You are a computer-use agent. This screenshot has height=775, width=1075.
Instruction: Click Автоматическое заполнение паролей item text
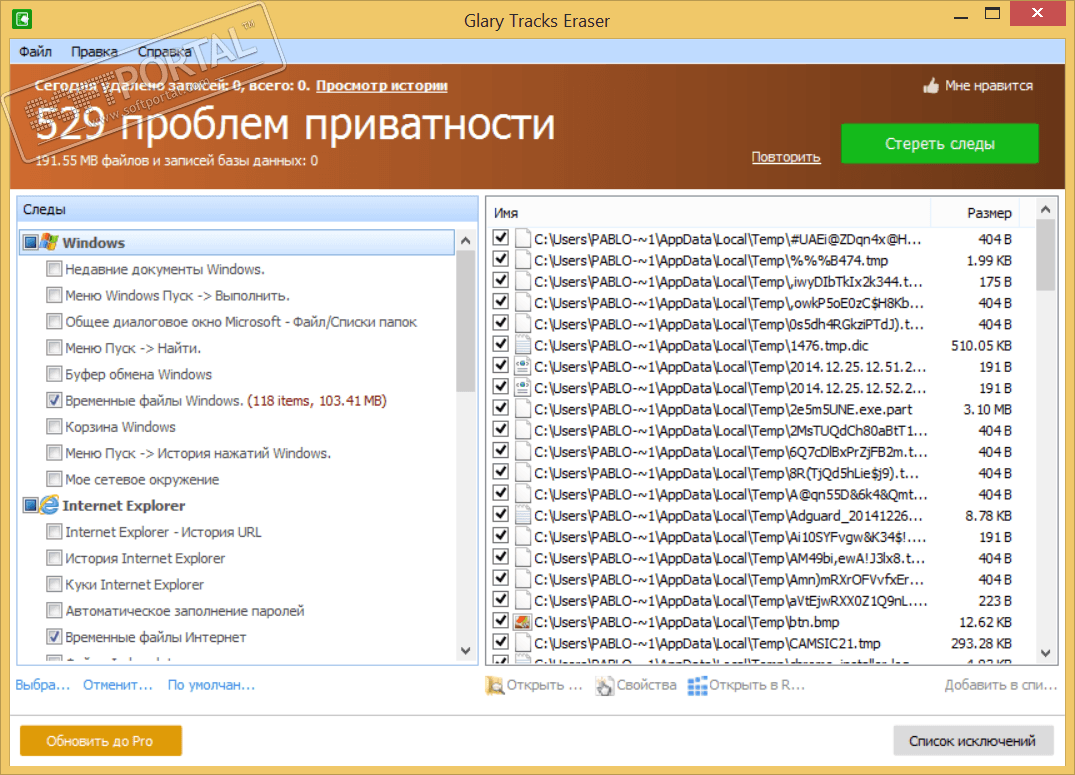tap(185, 610)
